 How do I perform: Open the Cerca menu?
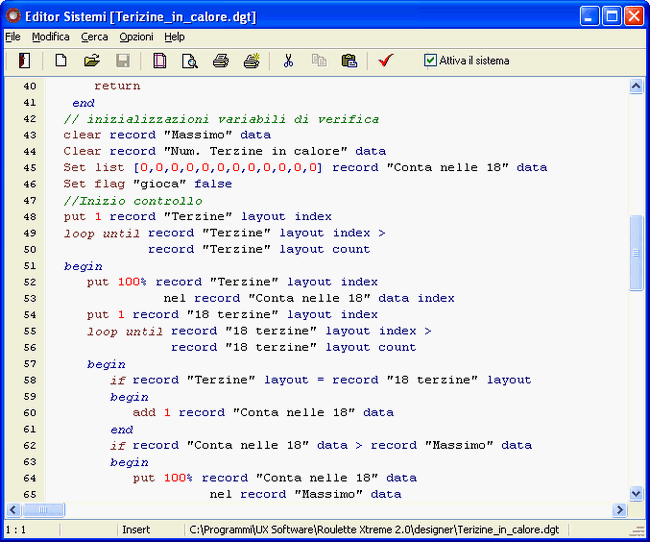[95, 37]
